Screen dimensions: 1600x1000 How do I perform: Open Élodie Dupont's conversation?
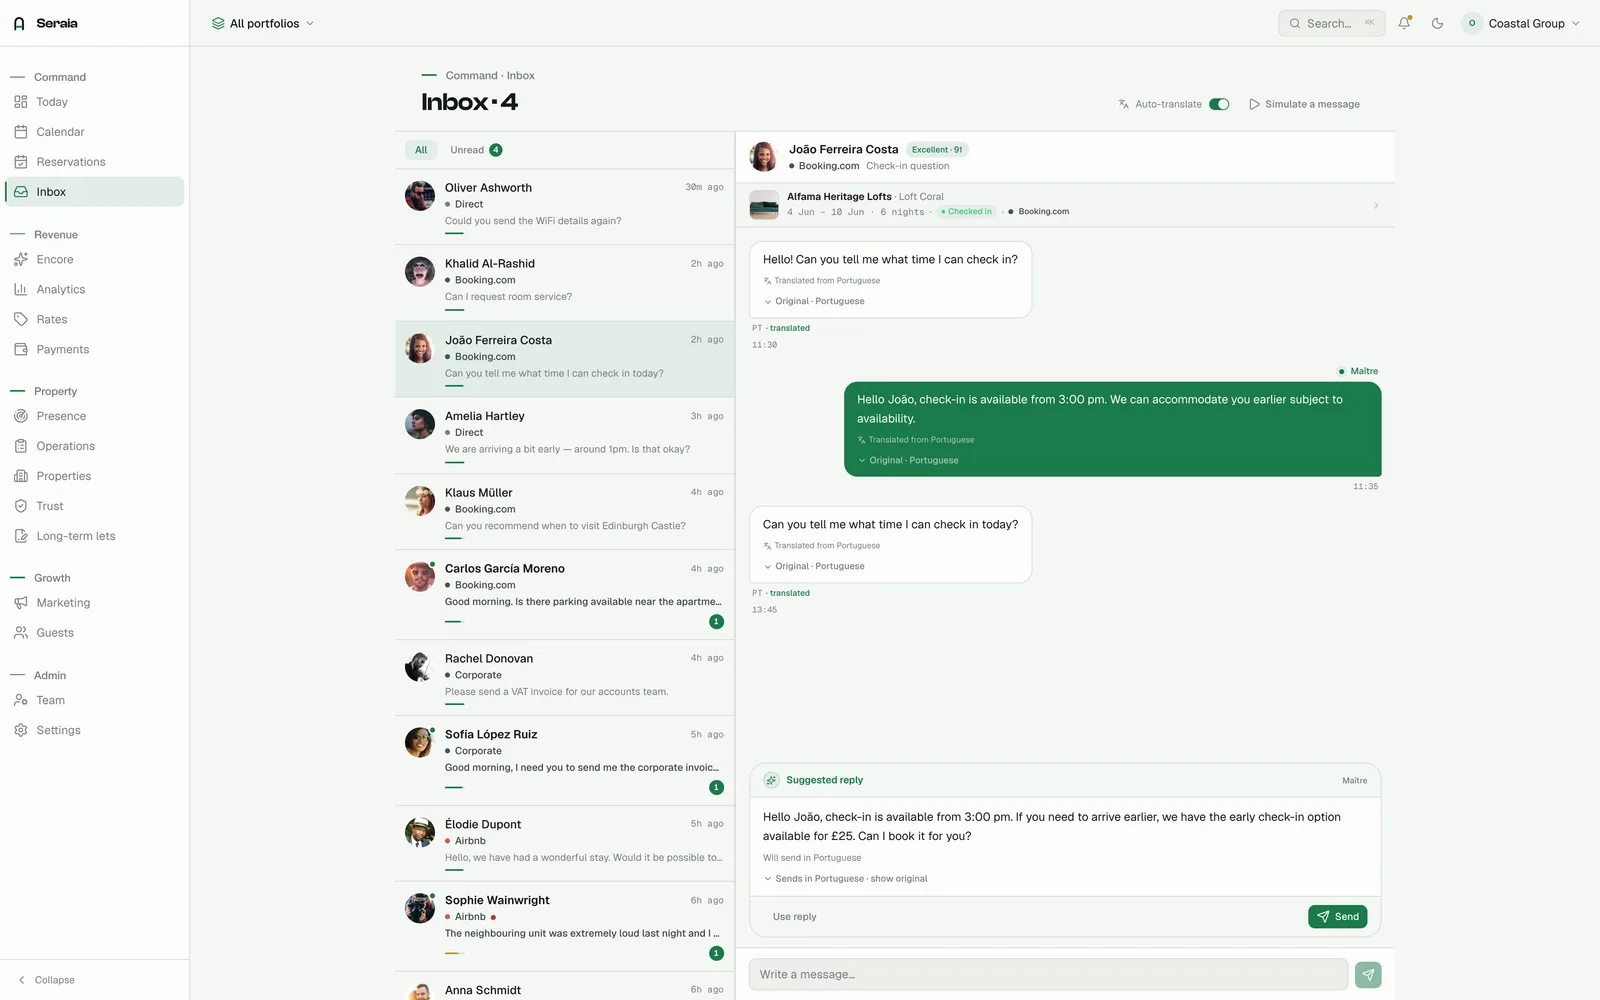(x=565, y=844)
